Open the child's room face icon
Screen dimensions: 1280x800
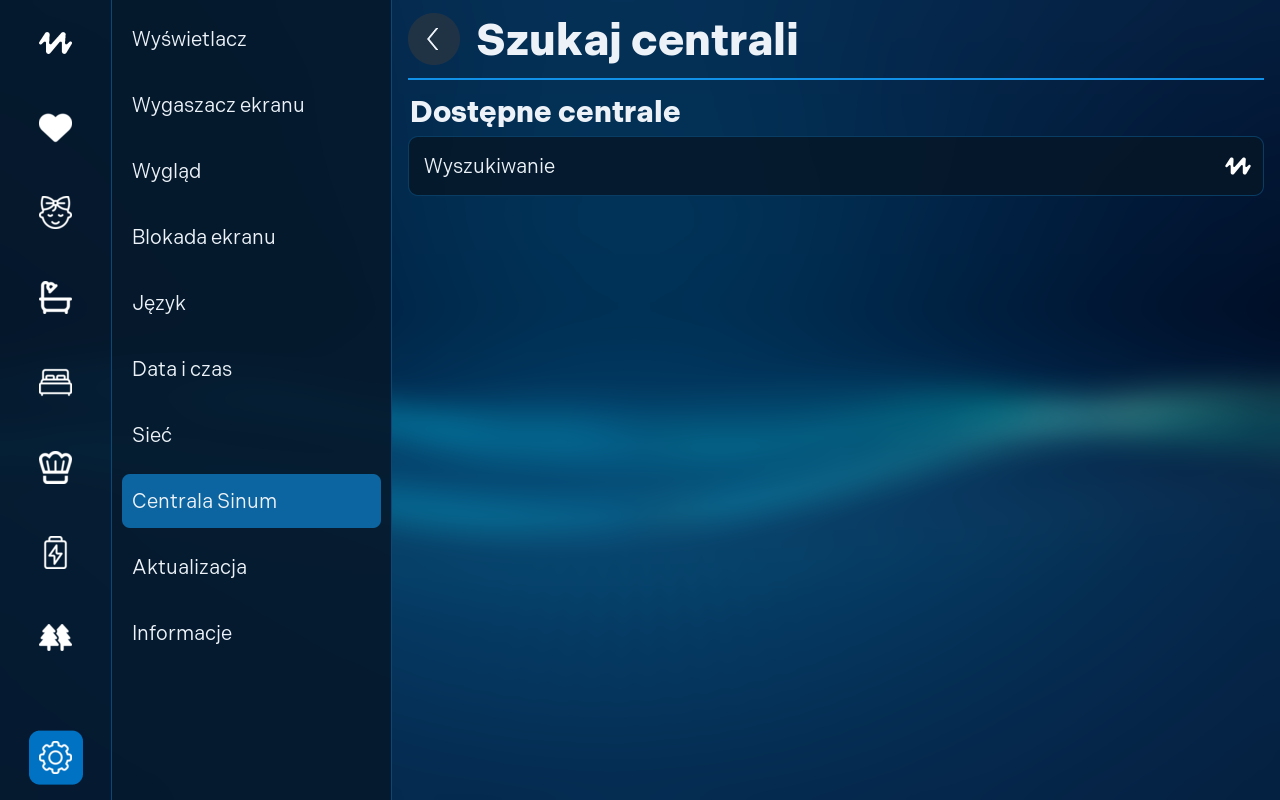click(55, 212)
